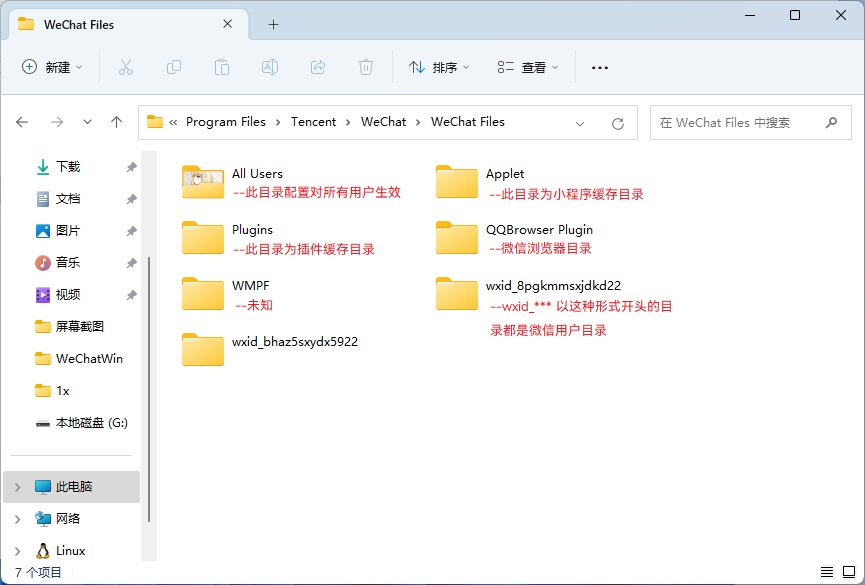This screenshot has height=585, width=865.
Task: Click the Applet folder name label
Action: tap(505, 174)
